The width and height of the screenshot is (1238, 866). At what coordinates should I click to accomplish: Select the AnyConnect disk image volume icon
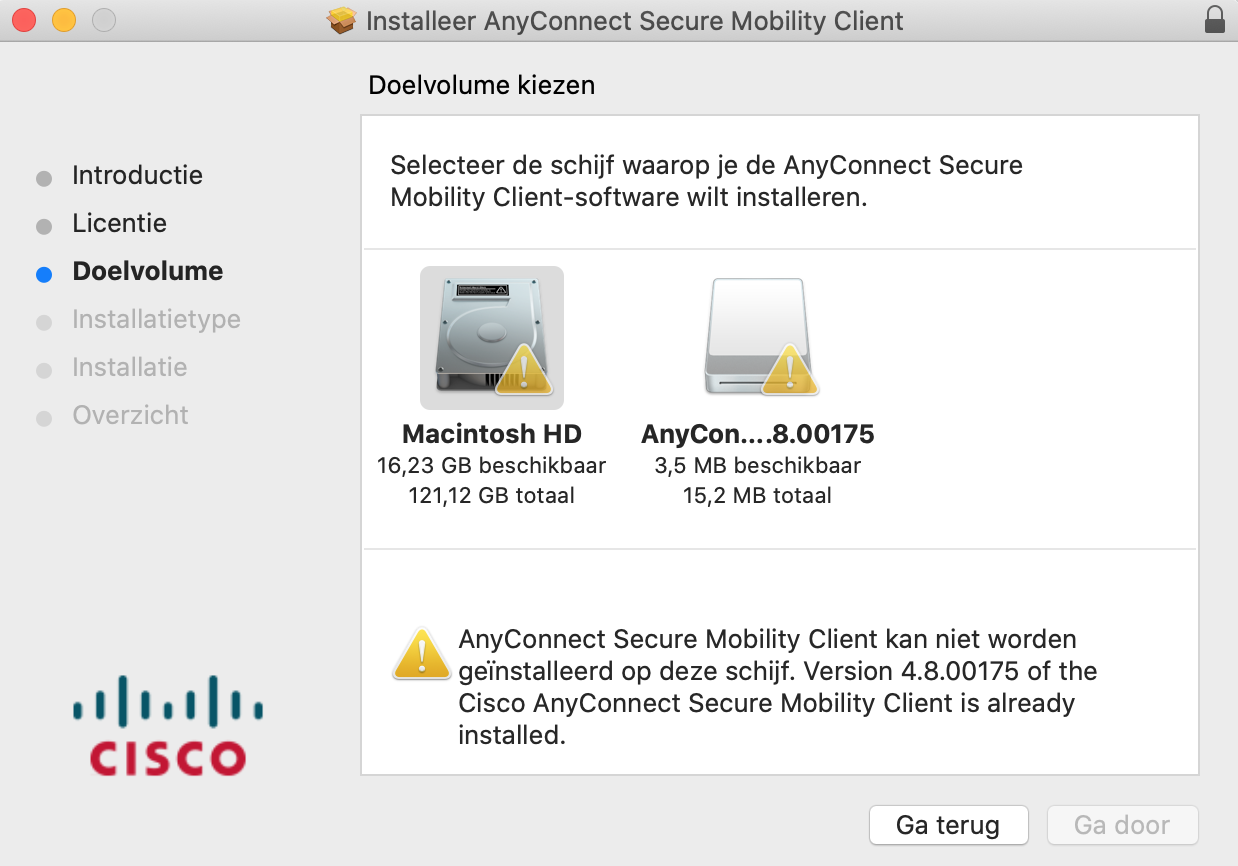pos(757,336)
